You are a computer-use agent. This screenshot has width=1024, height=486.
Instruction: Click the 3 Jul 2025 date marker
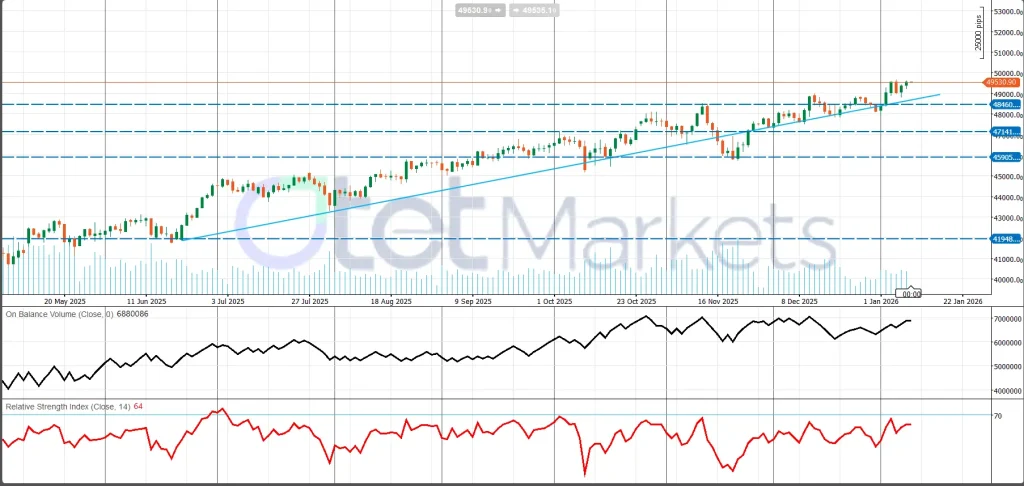231,300
